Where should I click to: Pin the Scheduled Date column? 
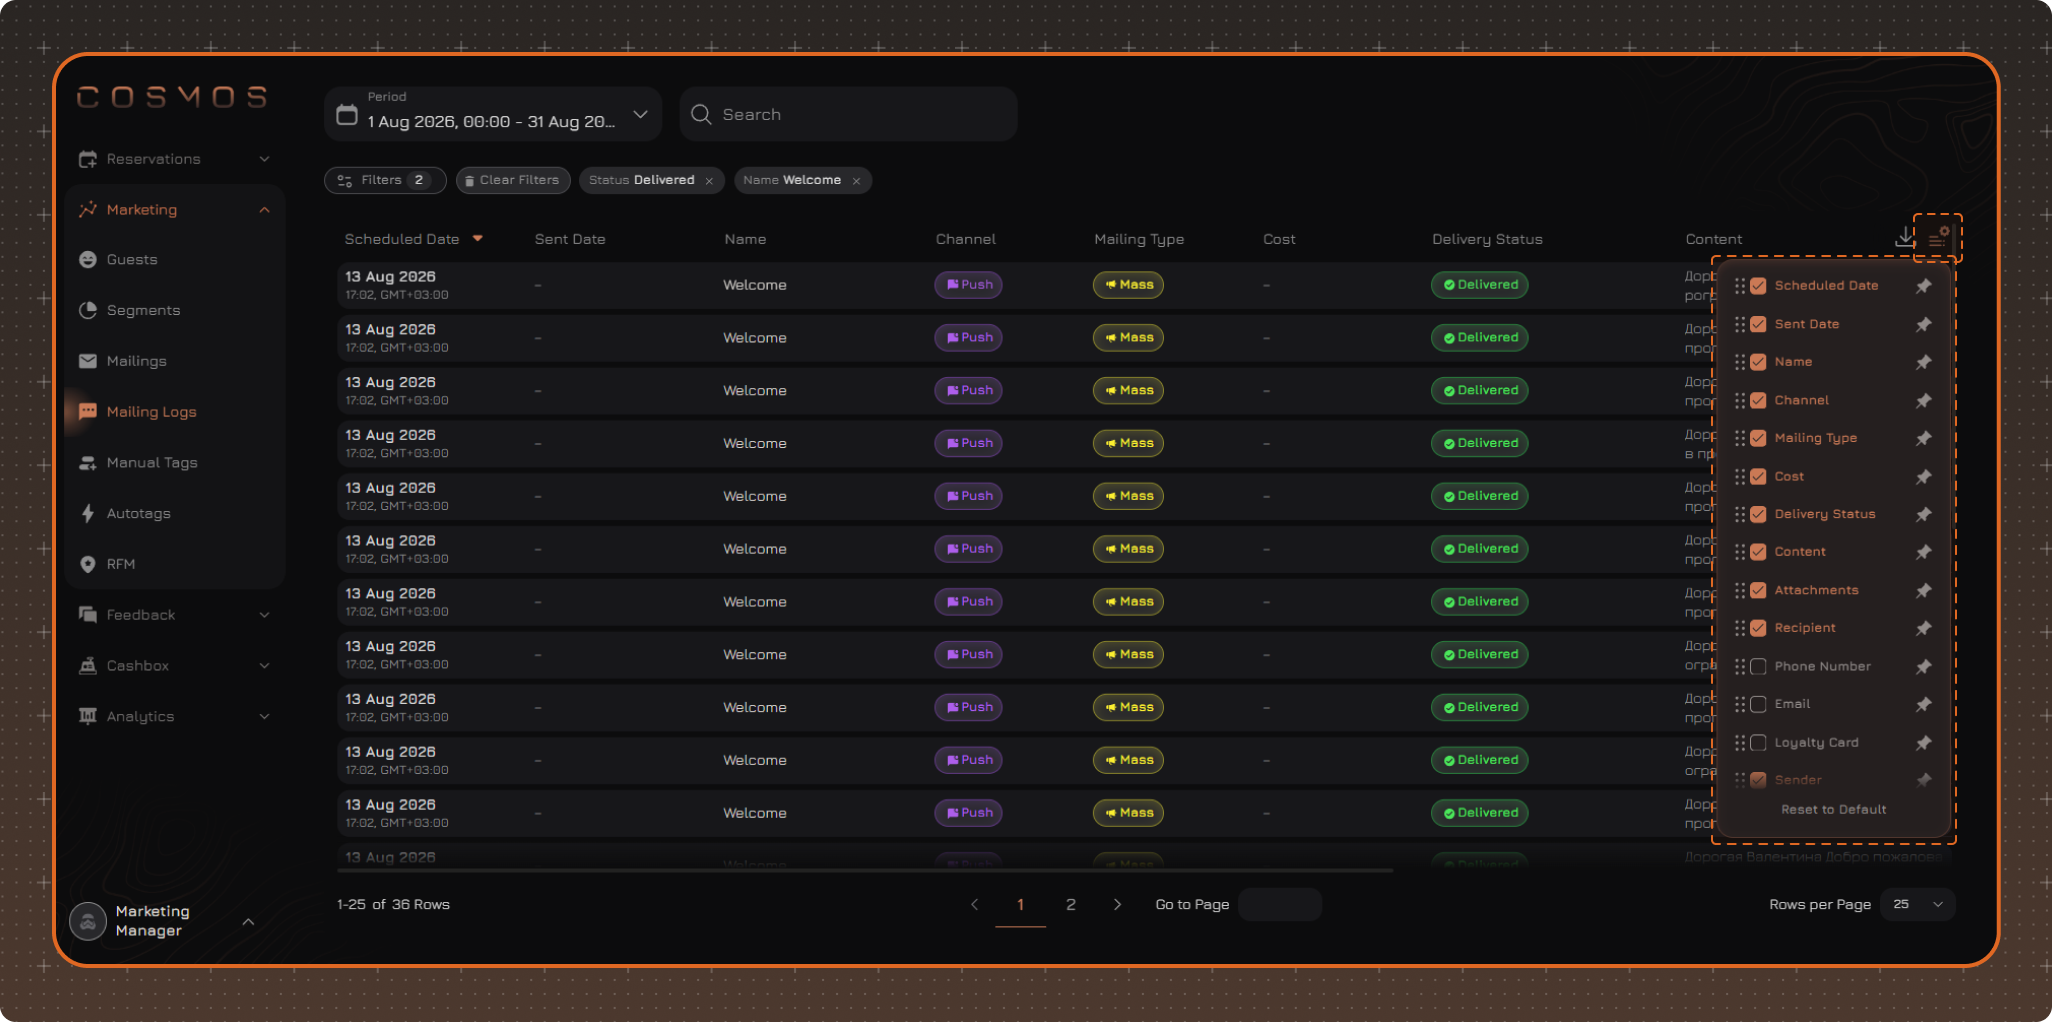coord(1923,286)
